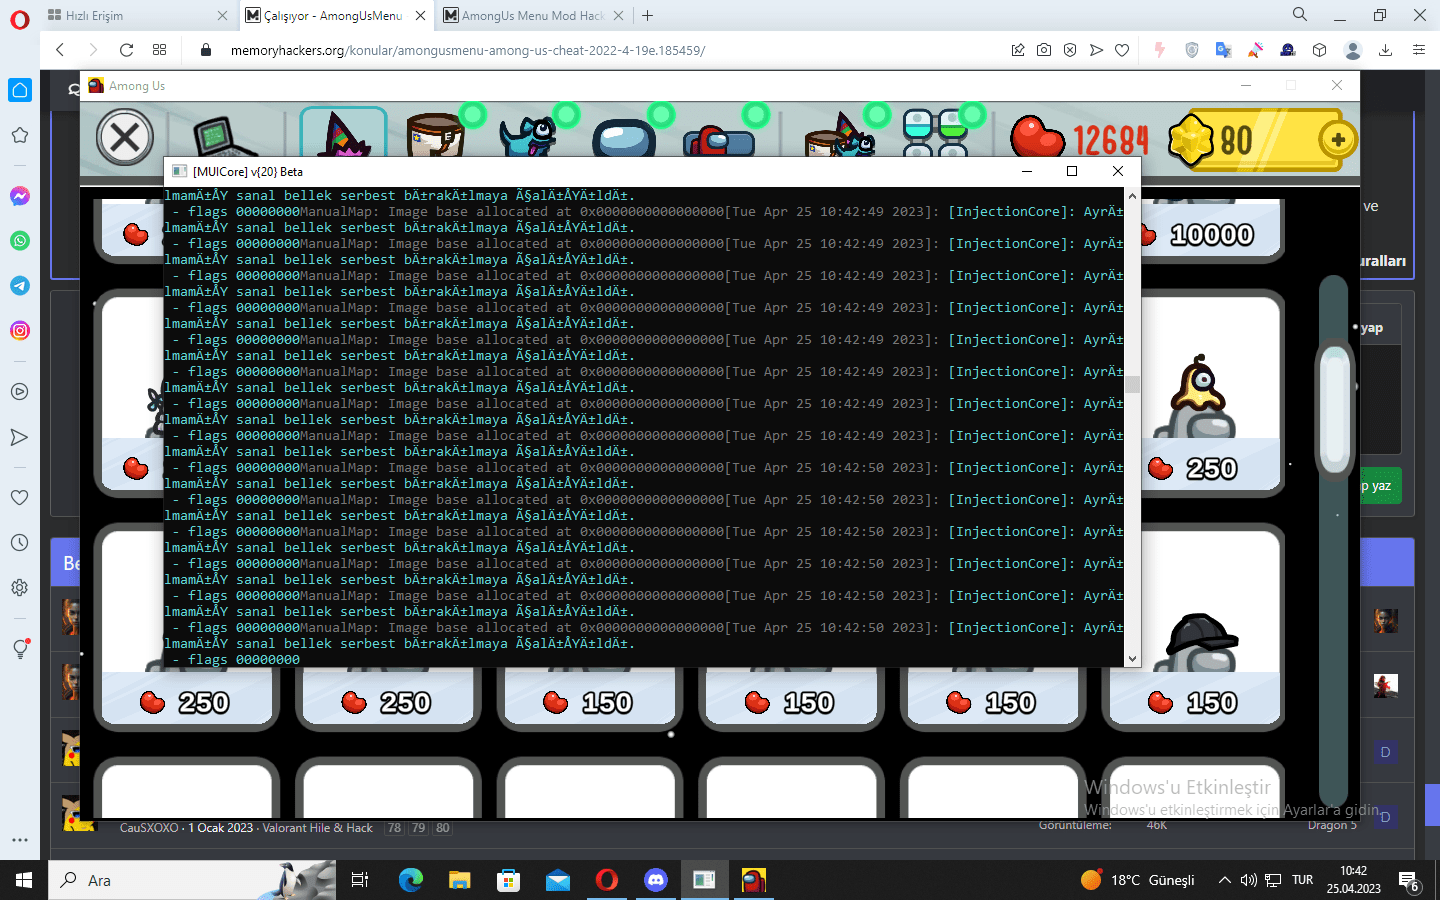Open Telegram in Opera sidebar
The image size is (1440, 900).
20,286
